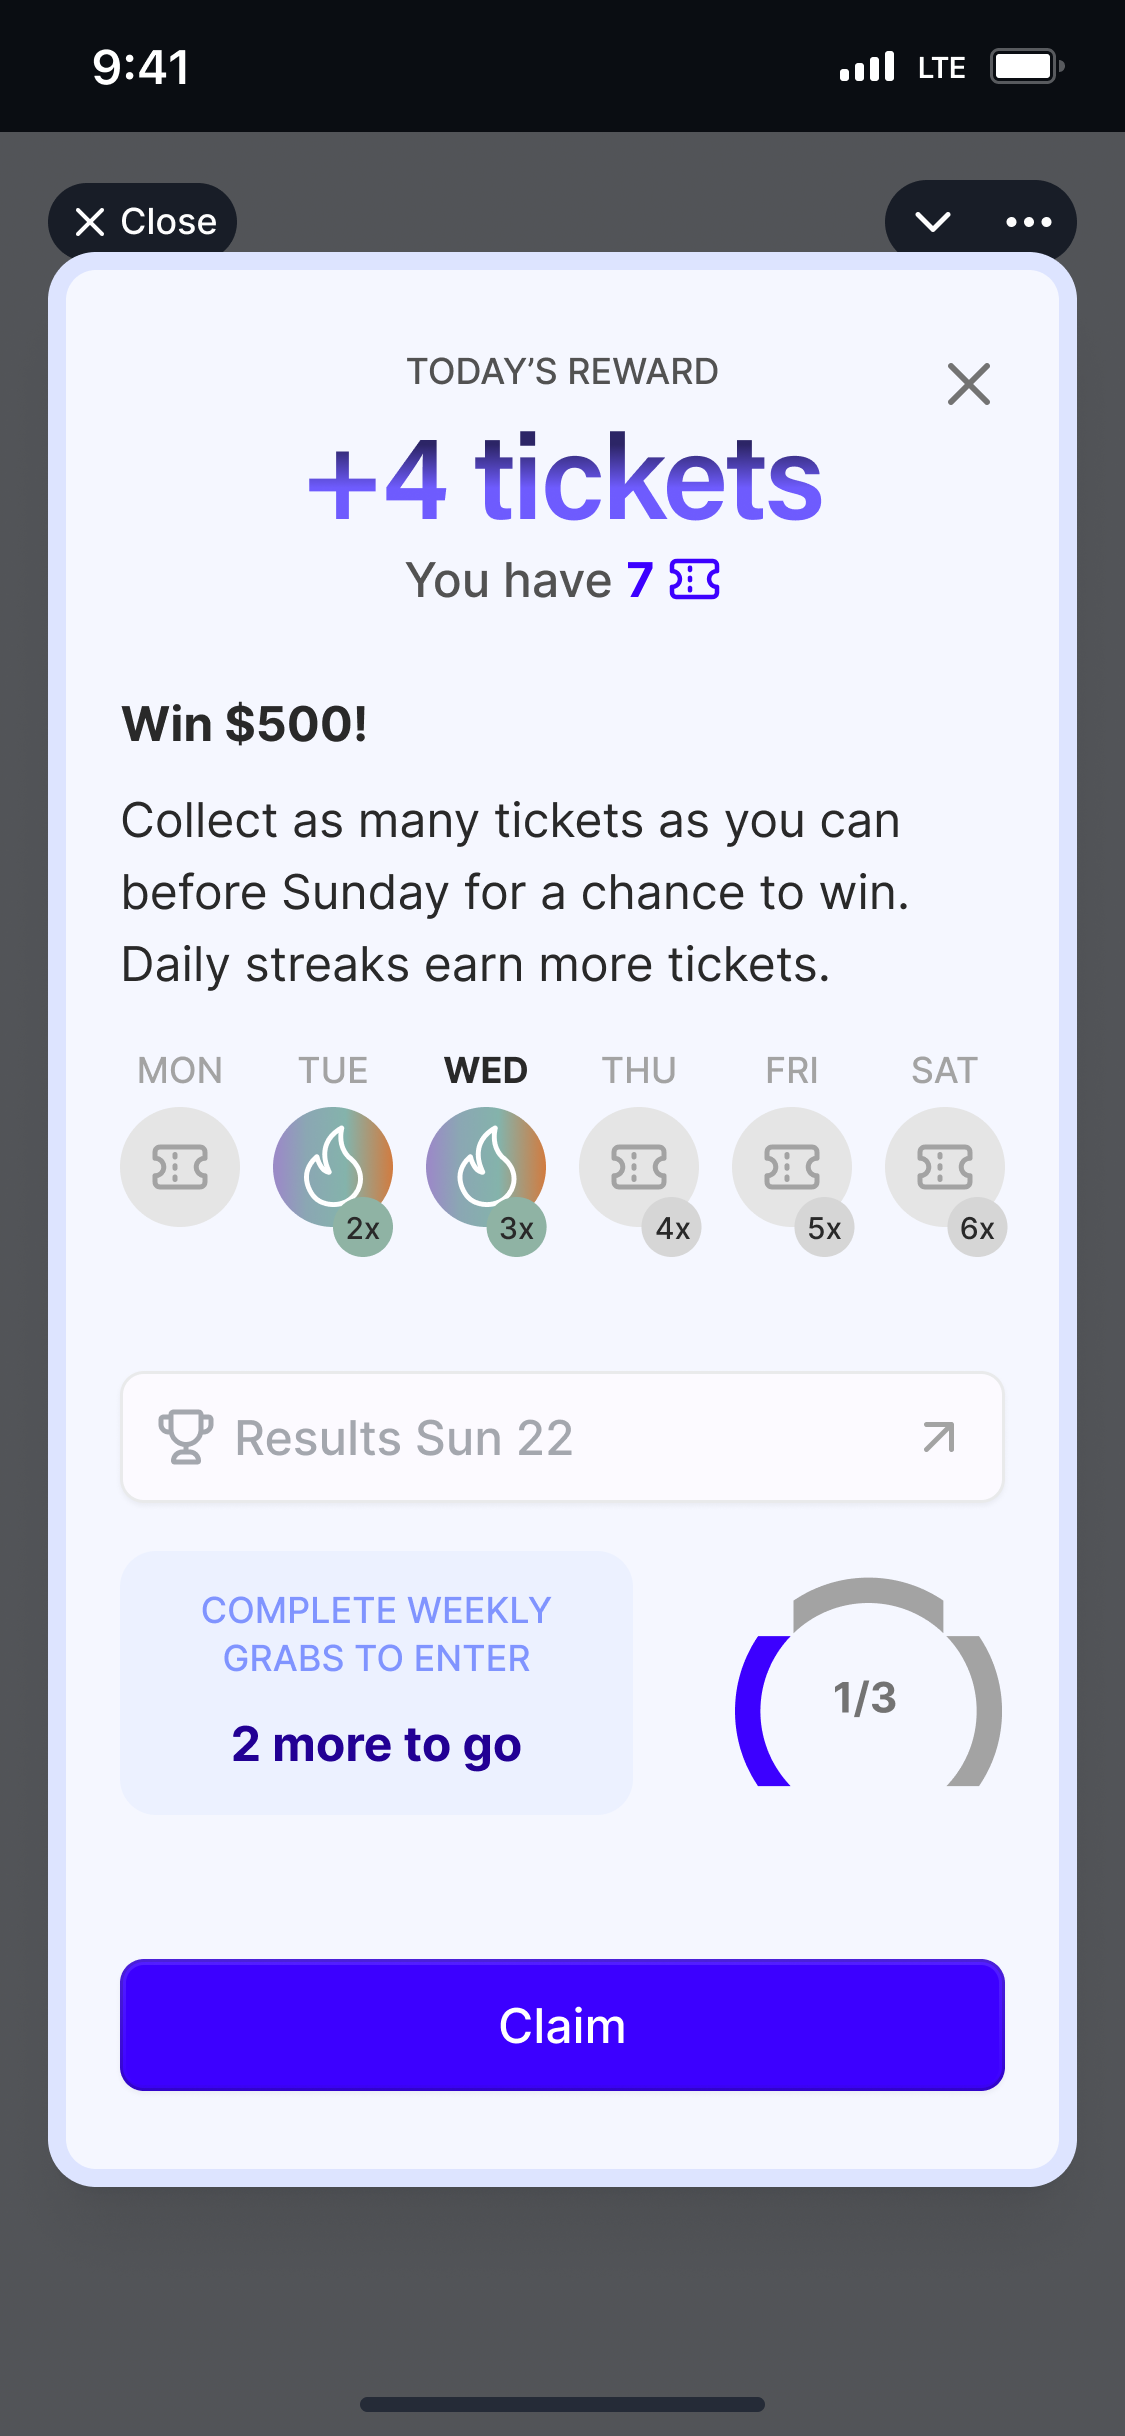Tap the battery indicator in the status bar
Screen dimensions: 1125x2436
click(1023, 66)
